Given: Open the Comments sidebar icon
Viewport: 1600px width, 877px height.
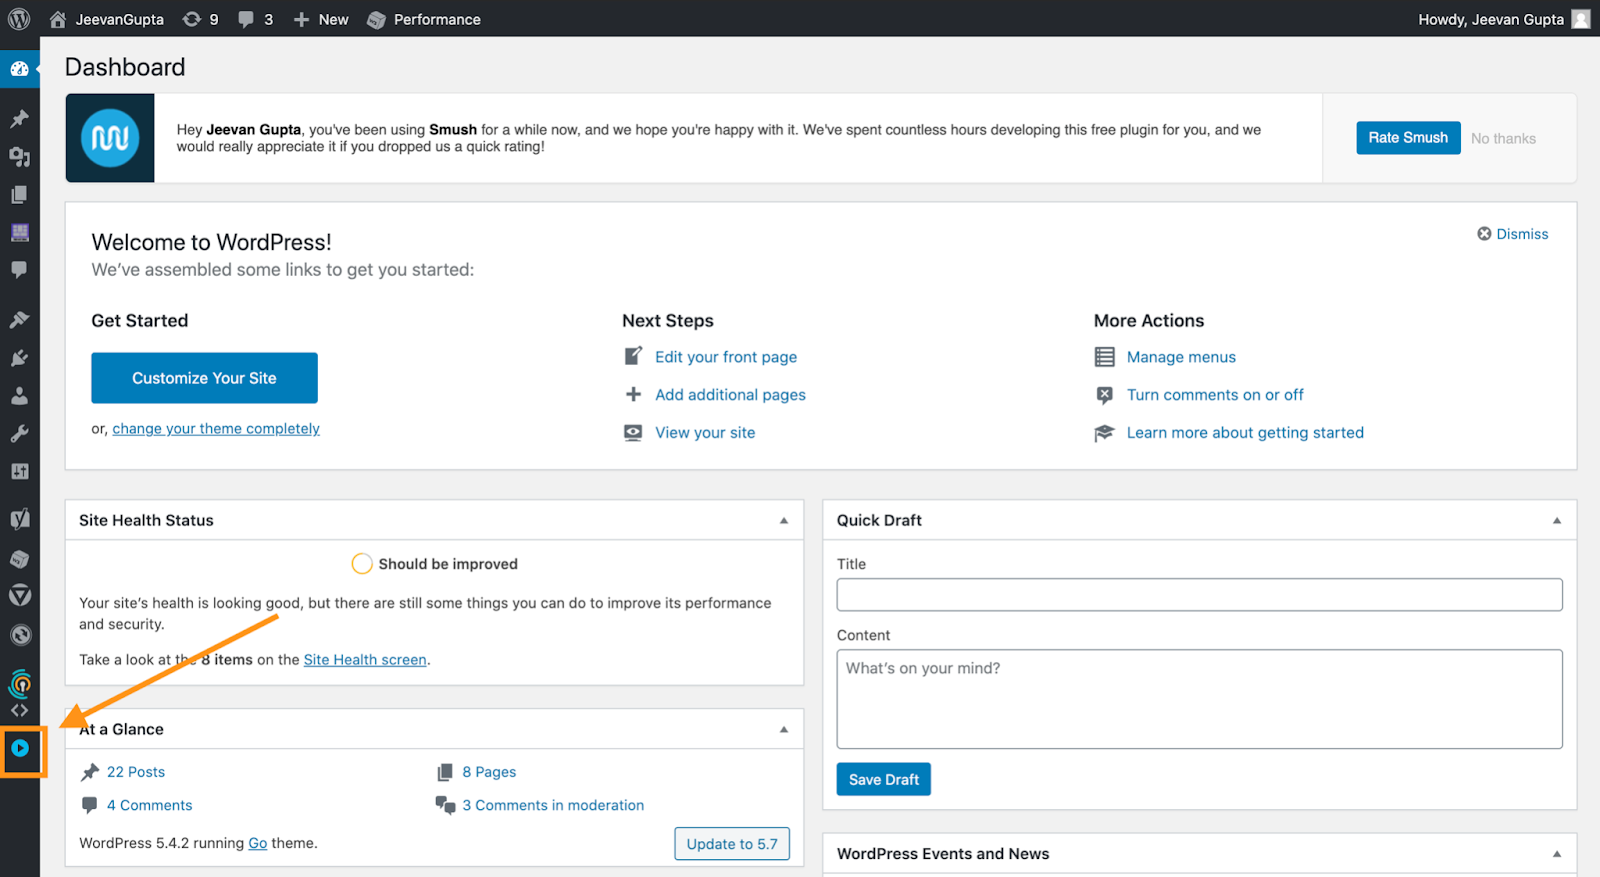Looking at the screenshot, I should pyautogui.click(x=19, y=270).
